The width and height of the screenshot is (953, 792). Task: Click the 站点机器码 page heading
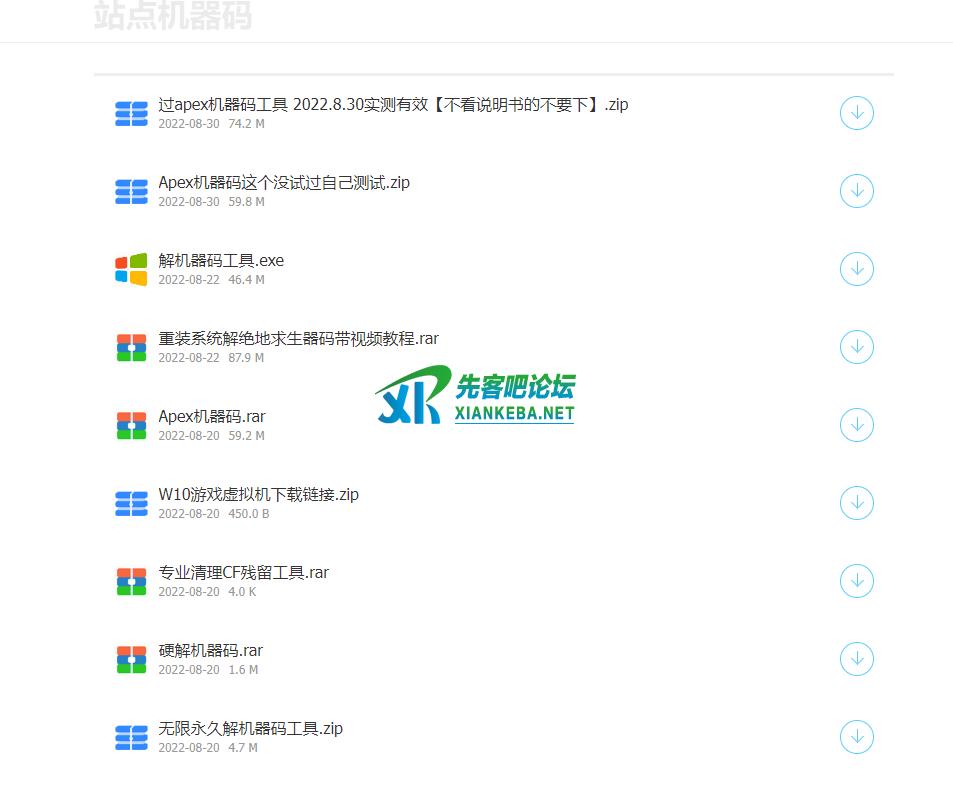(173, 17)
